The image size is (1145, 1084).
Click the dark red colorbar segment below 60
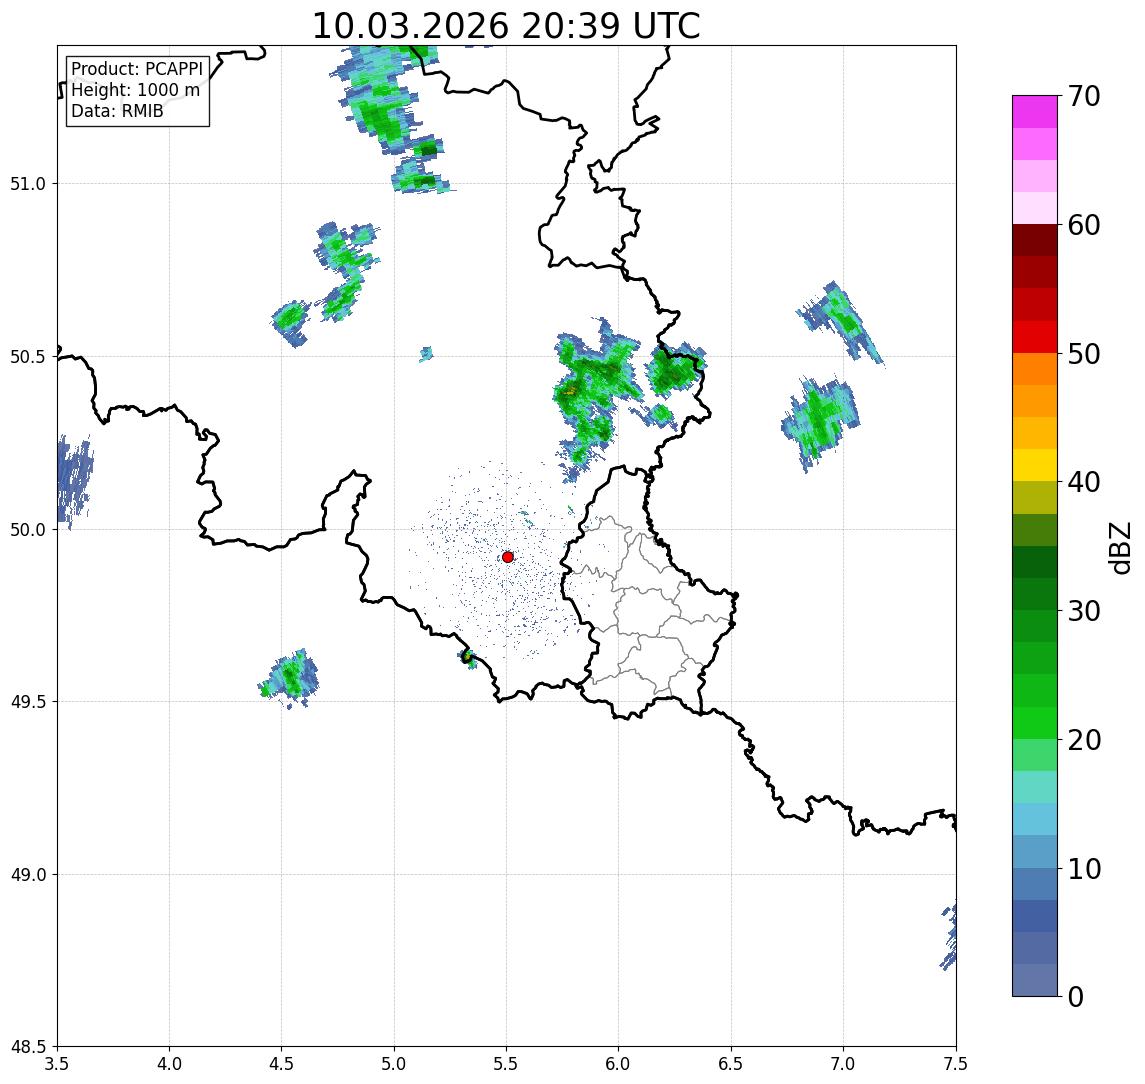click(x=1035, y=240)
